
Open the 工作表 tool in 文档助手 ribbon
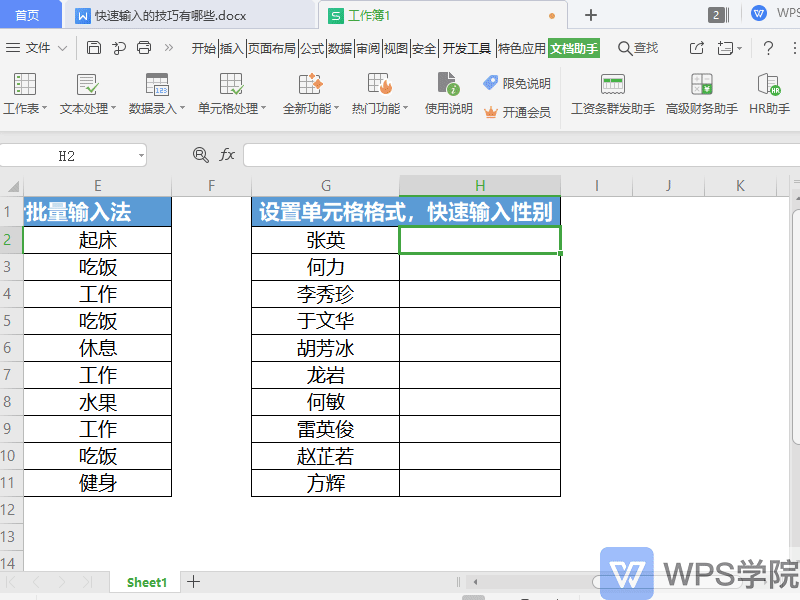coord(25,95)
